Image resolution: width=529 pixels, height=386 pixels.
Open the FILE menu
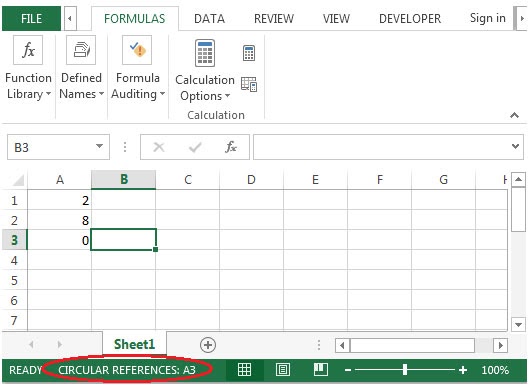(31, 19)
